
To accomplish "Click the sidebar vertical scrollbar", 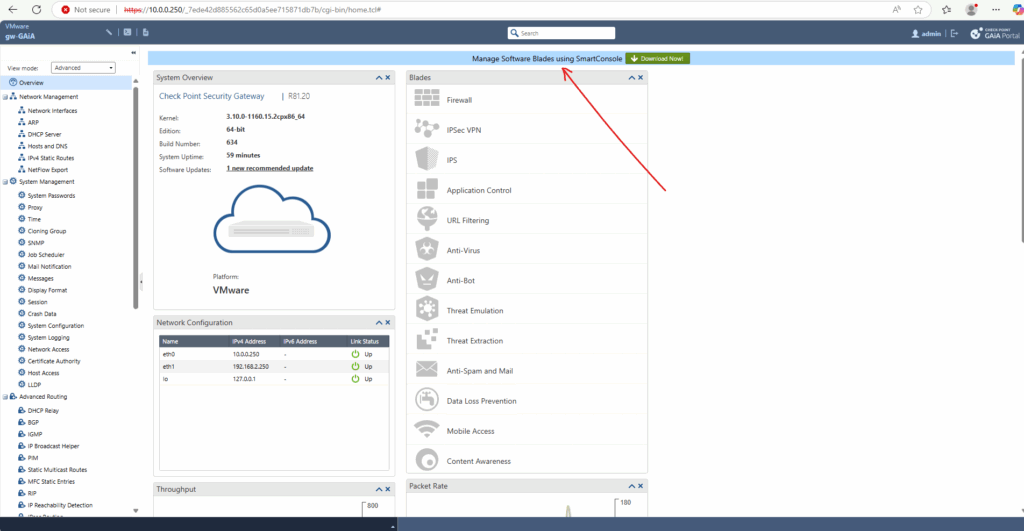I will [136, 196].
